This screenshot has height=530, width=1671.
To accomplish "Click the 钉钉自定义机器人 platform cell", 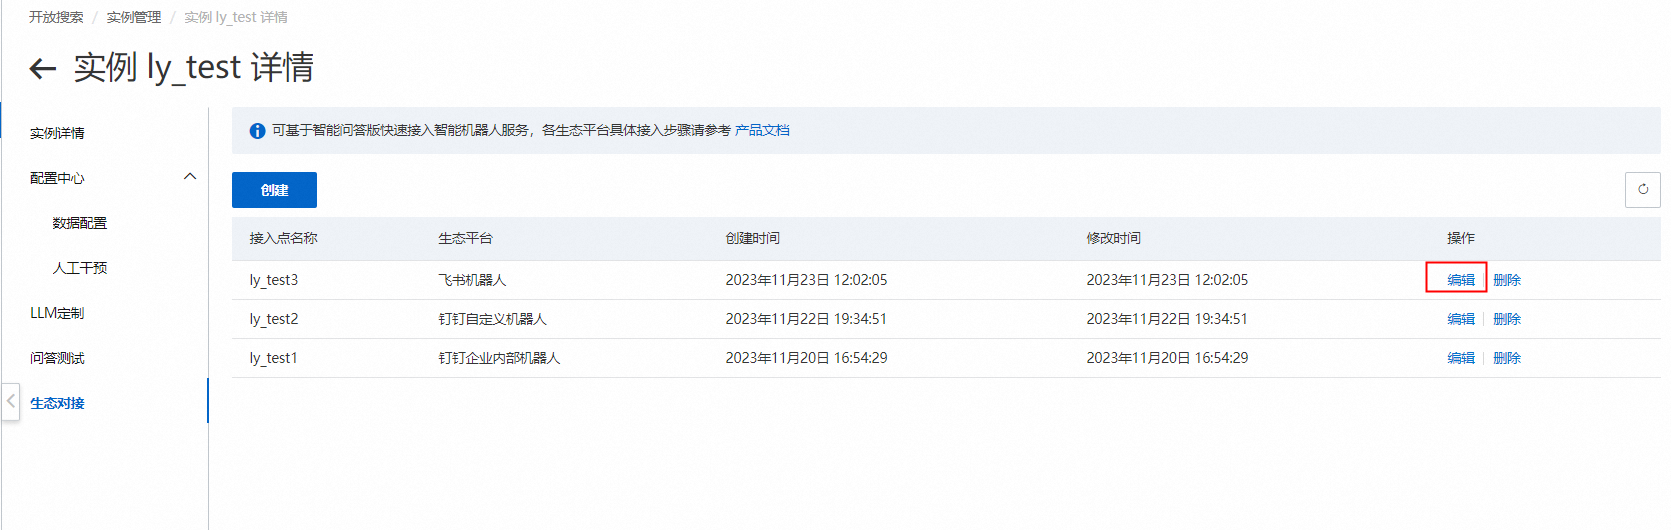I will 492,319.
